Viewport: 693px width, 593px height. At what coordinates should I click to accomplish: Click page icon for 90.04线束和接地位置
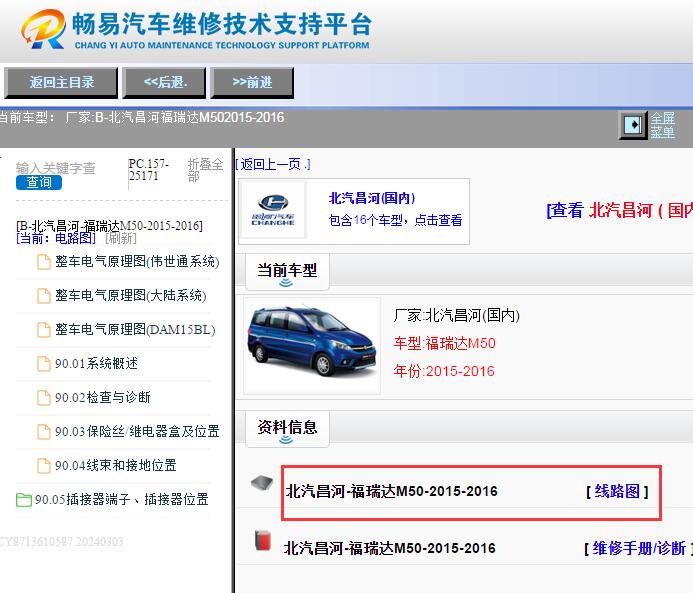(x=44, y=466)
